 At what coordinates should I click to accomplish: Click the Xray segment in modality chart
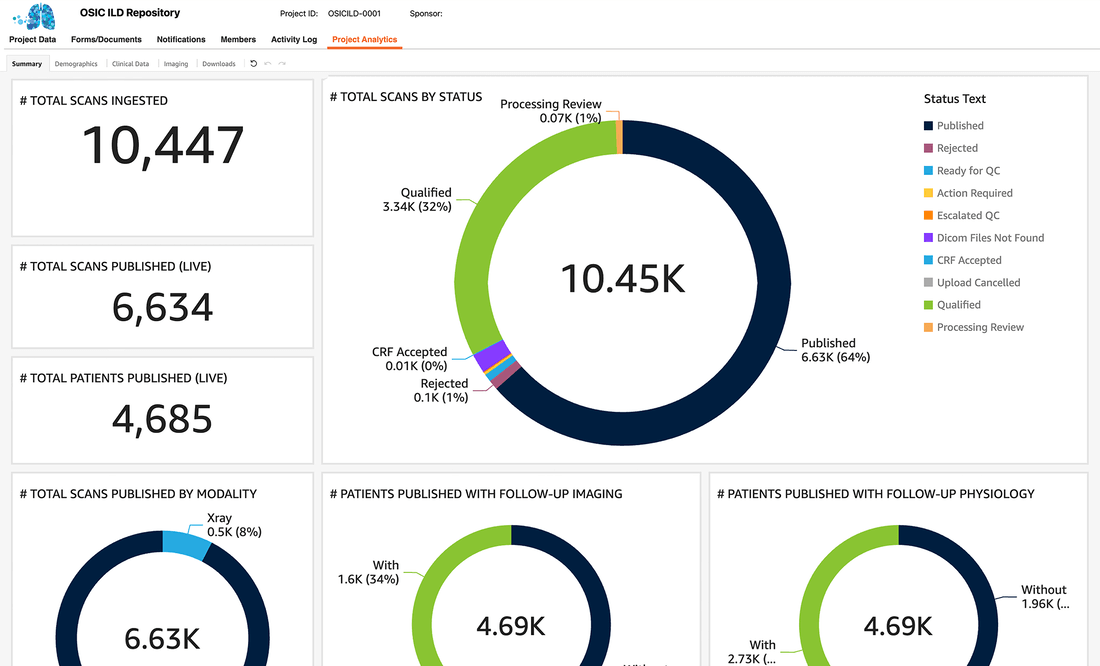point(183,541)
